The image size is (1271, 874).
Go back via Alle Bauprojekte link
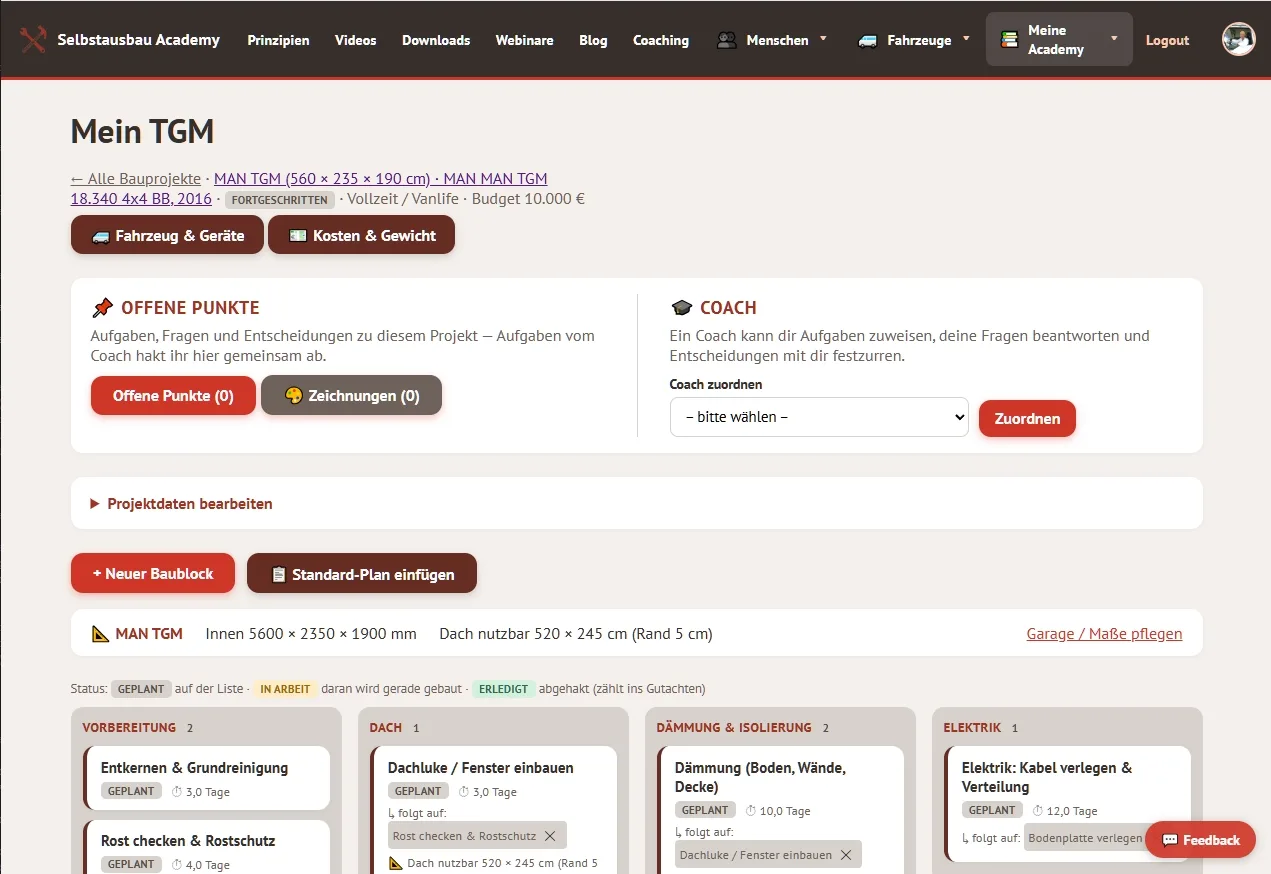tap(136, 179)
